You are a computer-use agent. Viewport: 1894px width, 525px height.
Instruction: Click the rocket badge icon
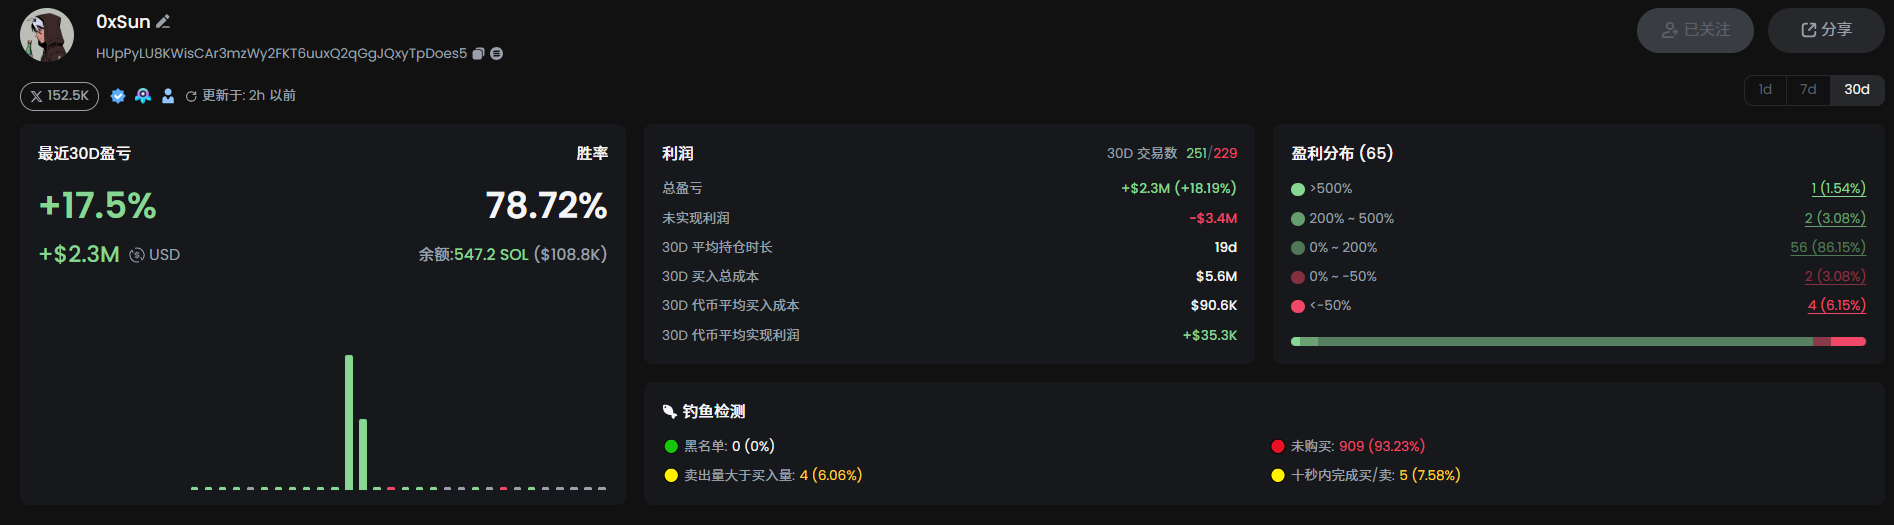(x=143, y=96)
